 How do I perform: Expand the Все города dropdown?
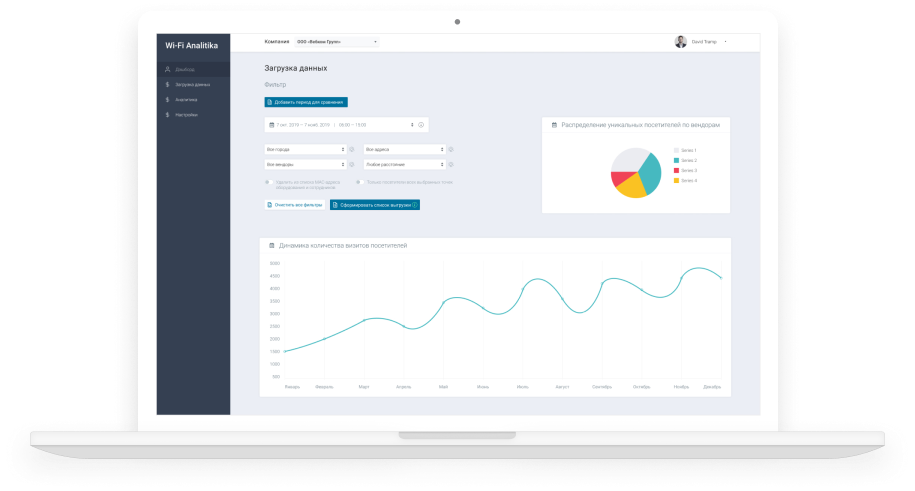305,149
